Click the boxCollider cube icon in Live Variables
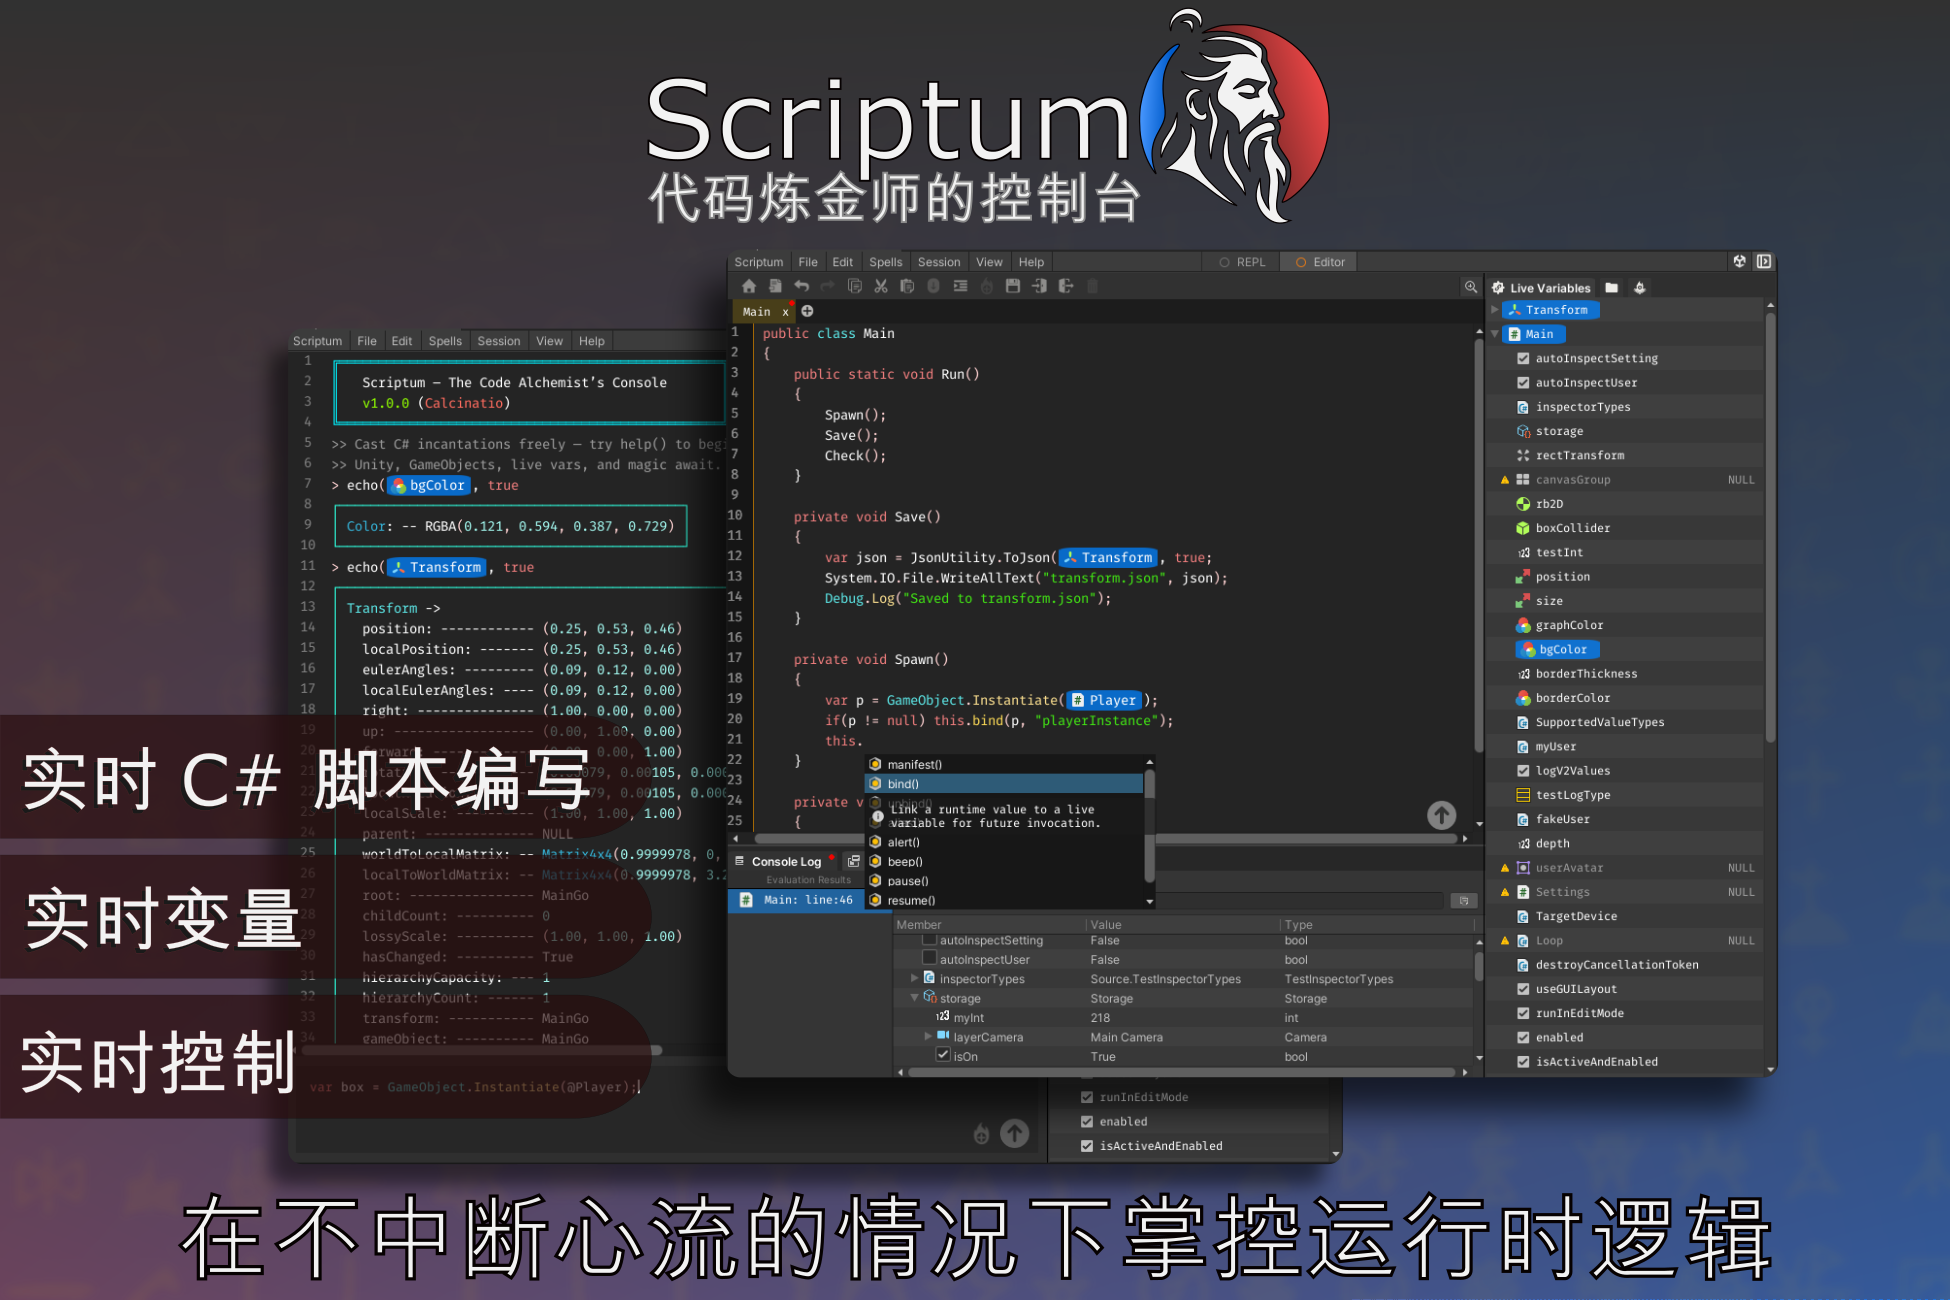Viewport: 1950px width, 1300px height. (x=1523, y=528)
